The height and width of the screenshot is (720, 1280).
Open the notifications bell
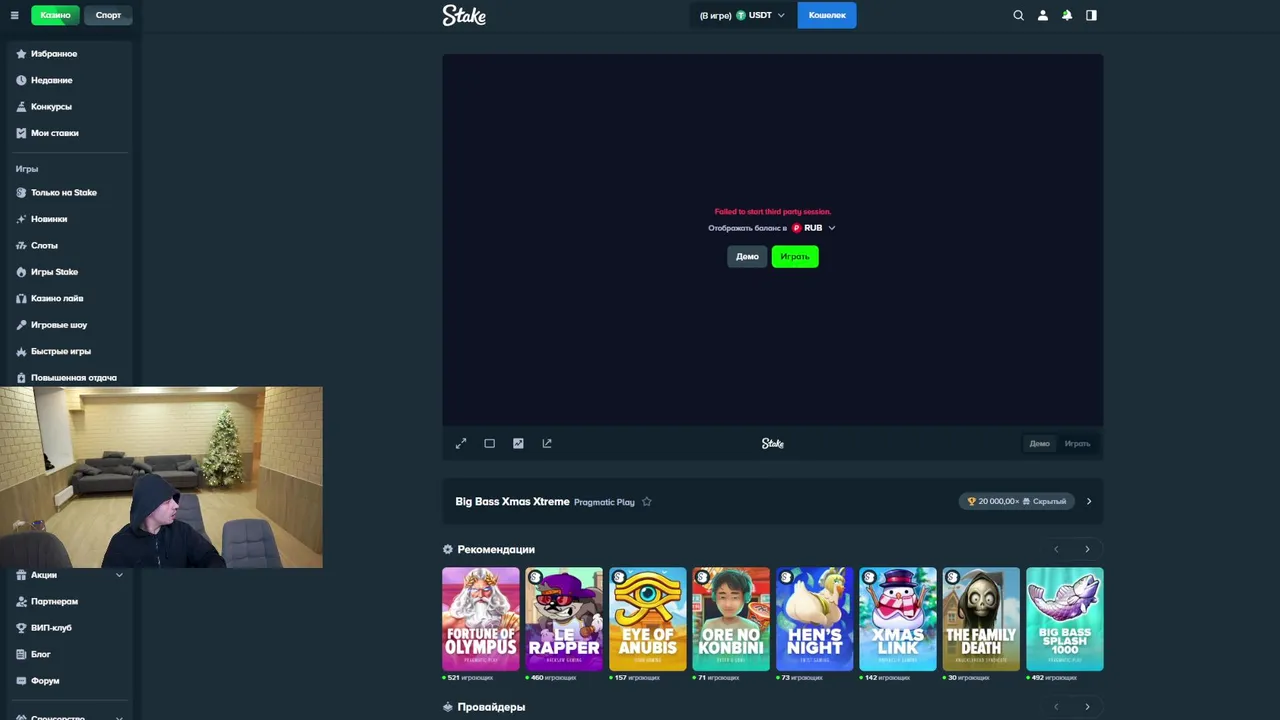coord(1067,15)
